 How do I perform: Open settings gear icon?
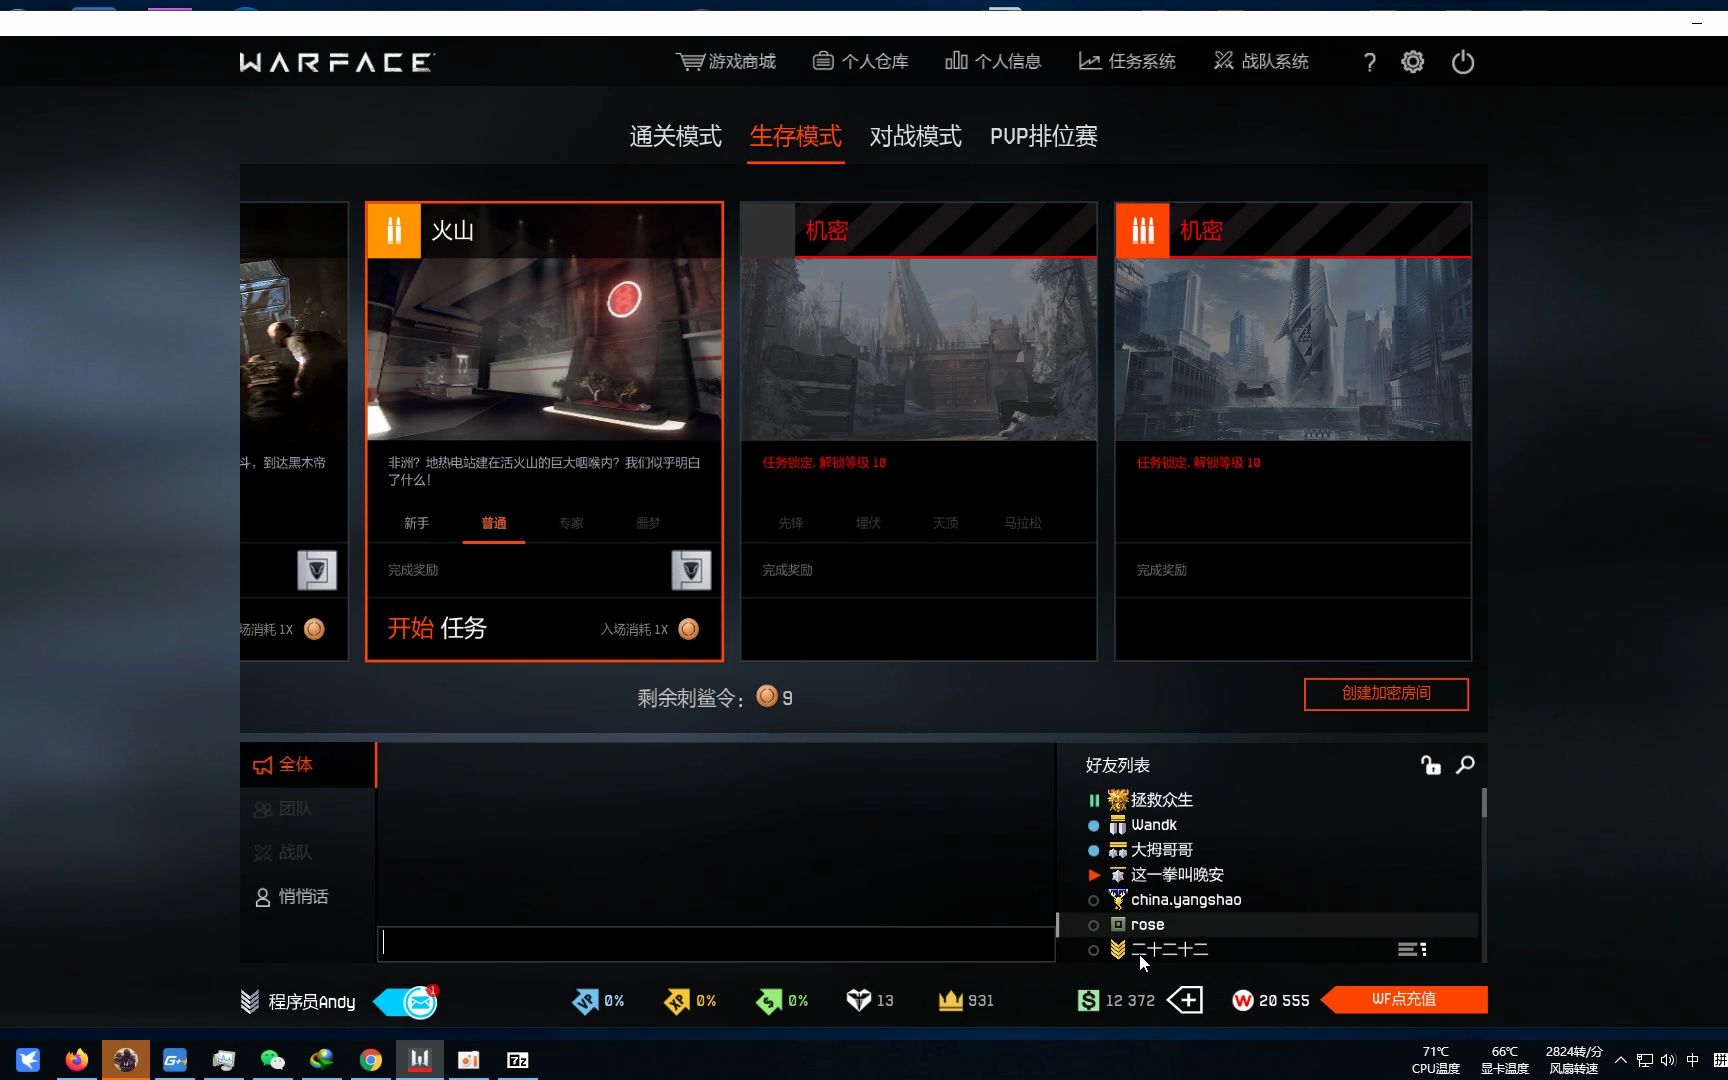tap(1413, 62)
